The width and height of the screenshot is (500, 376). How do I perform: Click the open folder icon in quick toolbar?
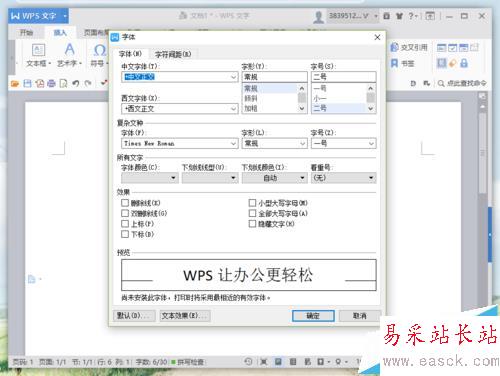pyautogui.click(x=15, y=83)
